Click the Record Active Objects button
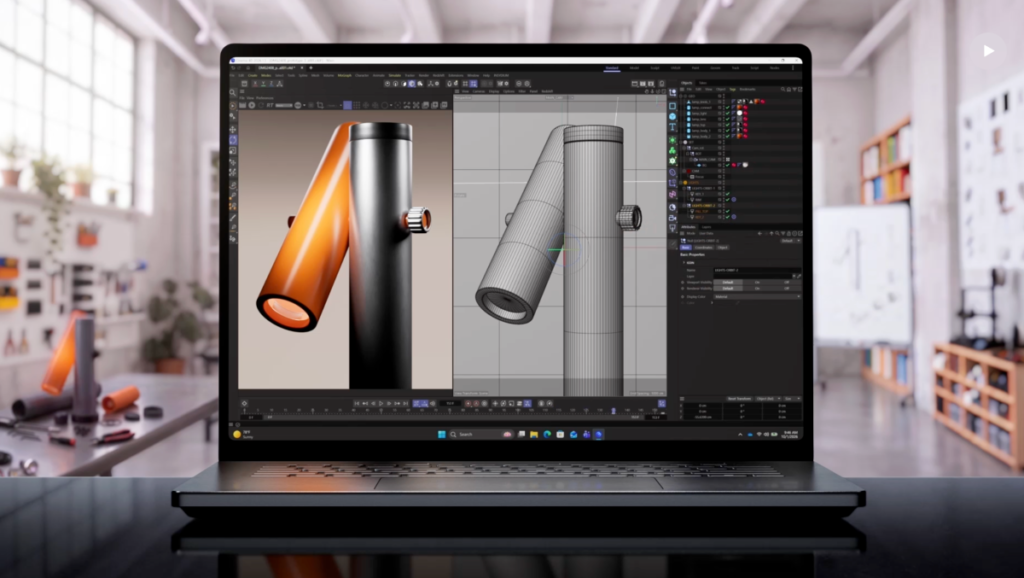The width and height of the screenshot is (1024, 578). coord(468,404)
